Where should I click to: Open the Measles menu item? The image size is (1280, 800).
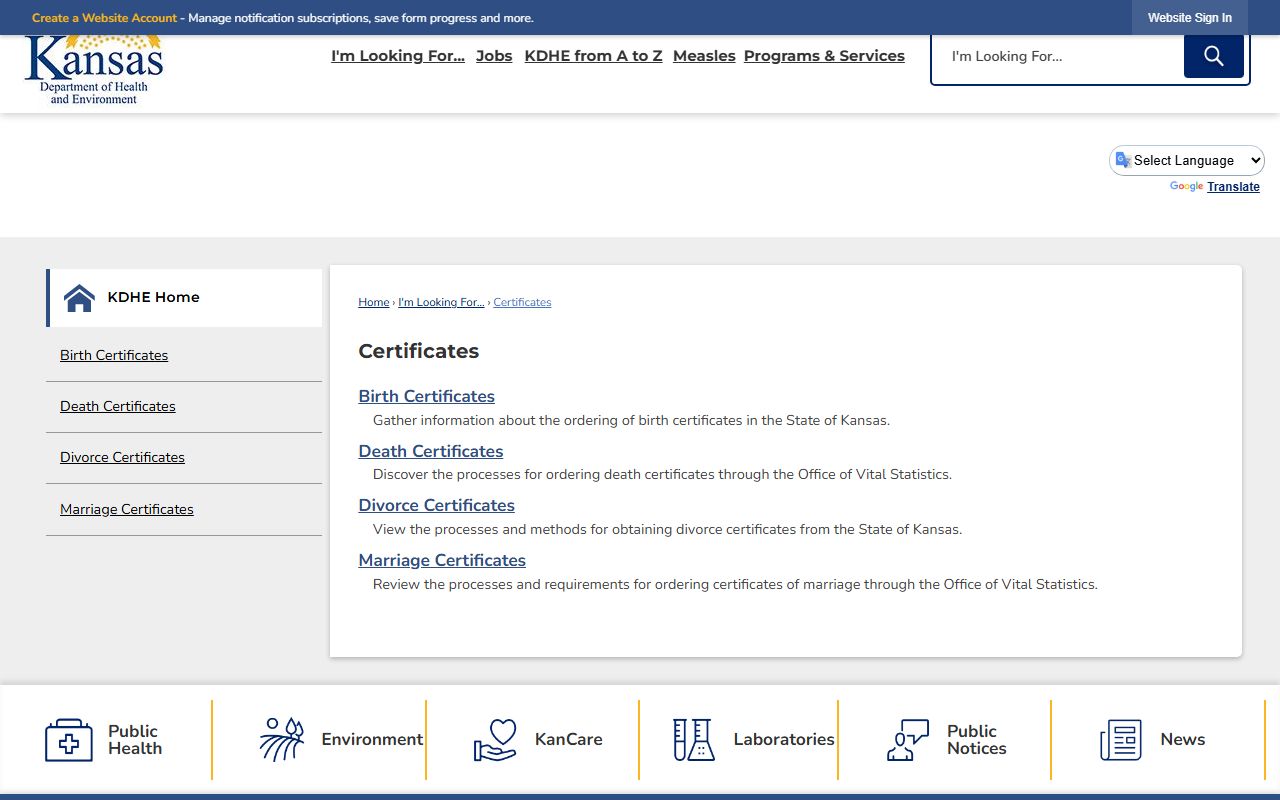coord(704,56)
